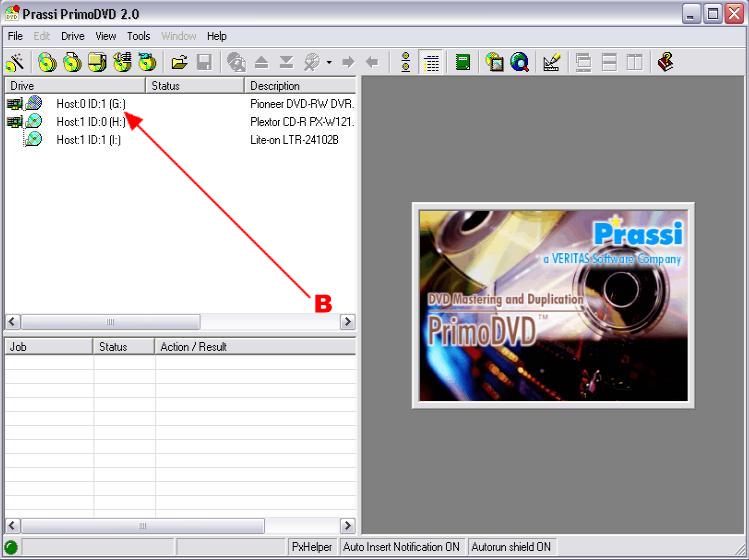749x560 pixels.
Task: Click the Autorun shield ON status
Action: coord(511,547)
